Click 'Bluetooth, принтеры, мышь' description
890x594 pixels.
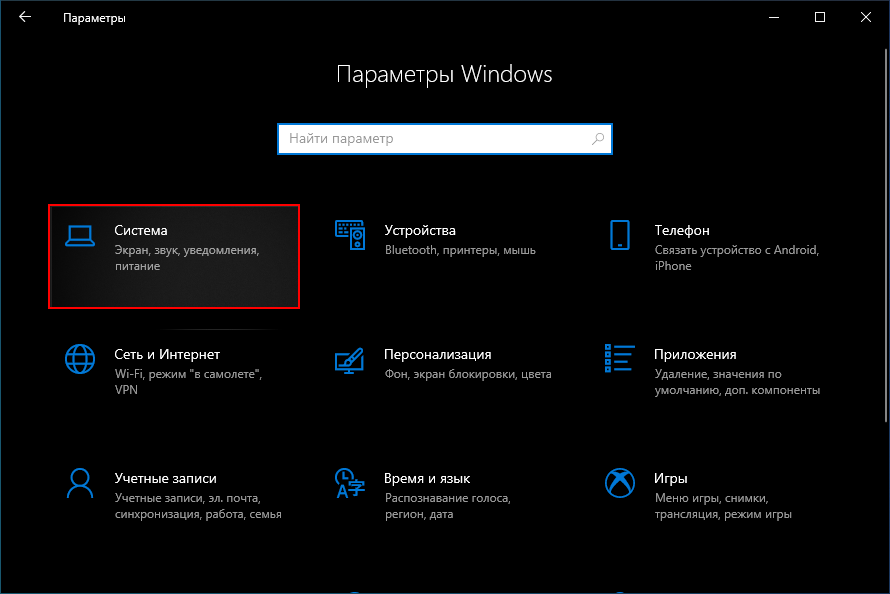[x=460, y=250]
